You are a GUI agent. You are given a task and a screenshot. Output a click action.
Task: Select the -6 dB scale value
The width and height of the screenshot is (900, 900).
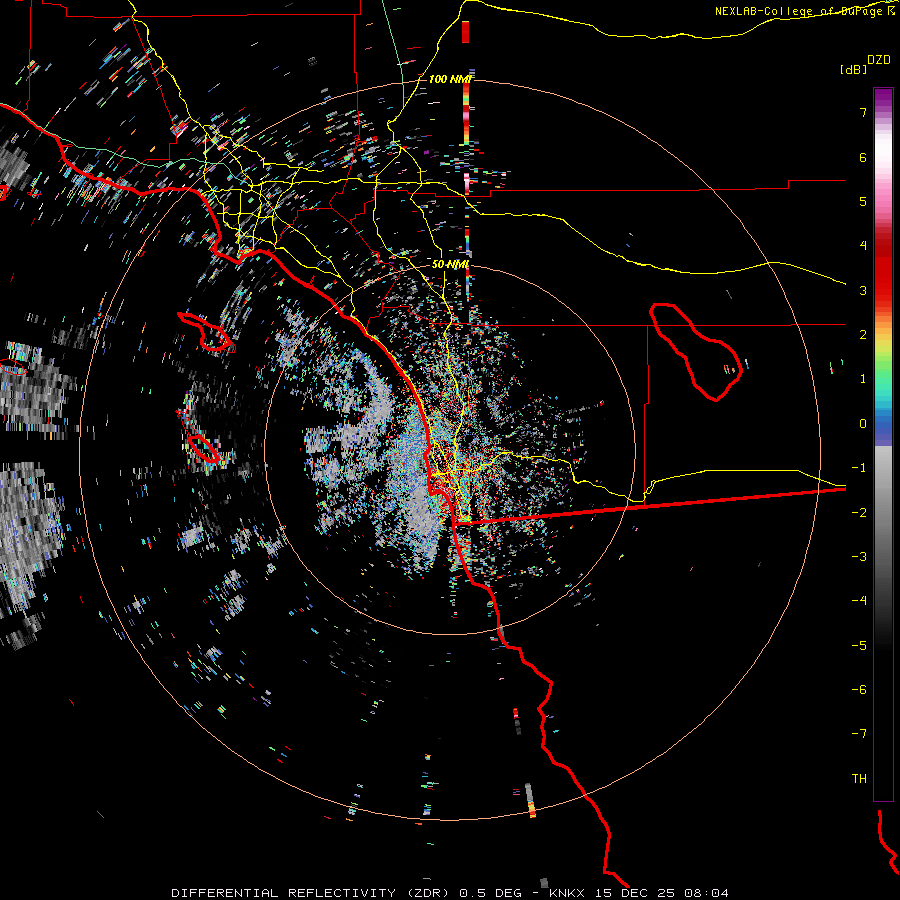tap(859, 690)
